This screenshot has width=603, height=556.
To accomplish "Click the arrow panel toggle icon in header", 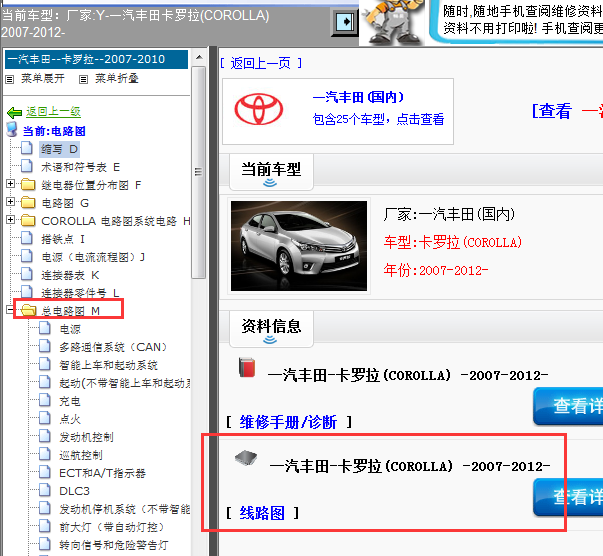I will [345, 22].
